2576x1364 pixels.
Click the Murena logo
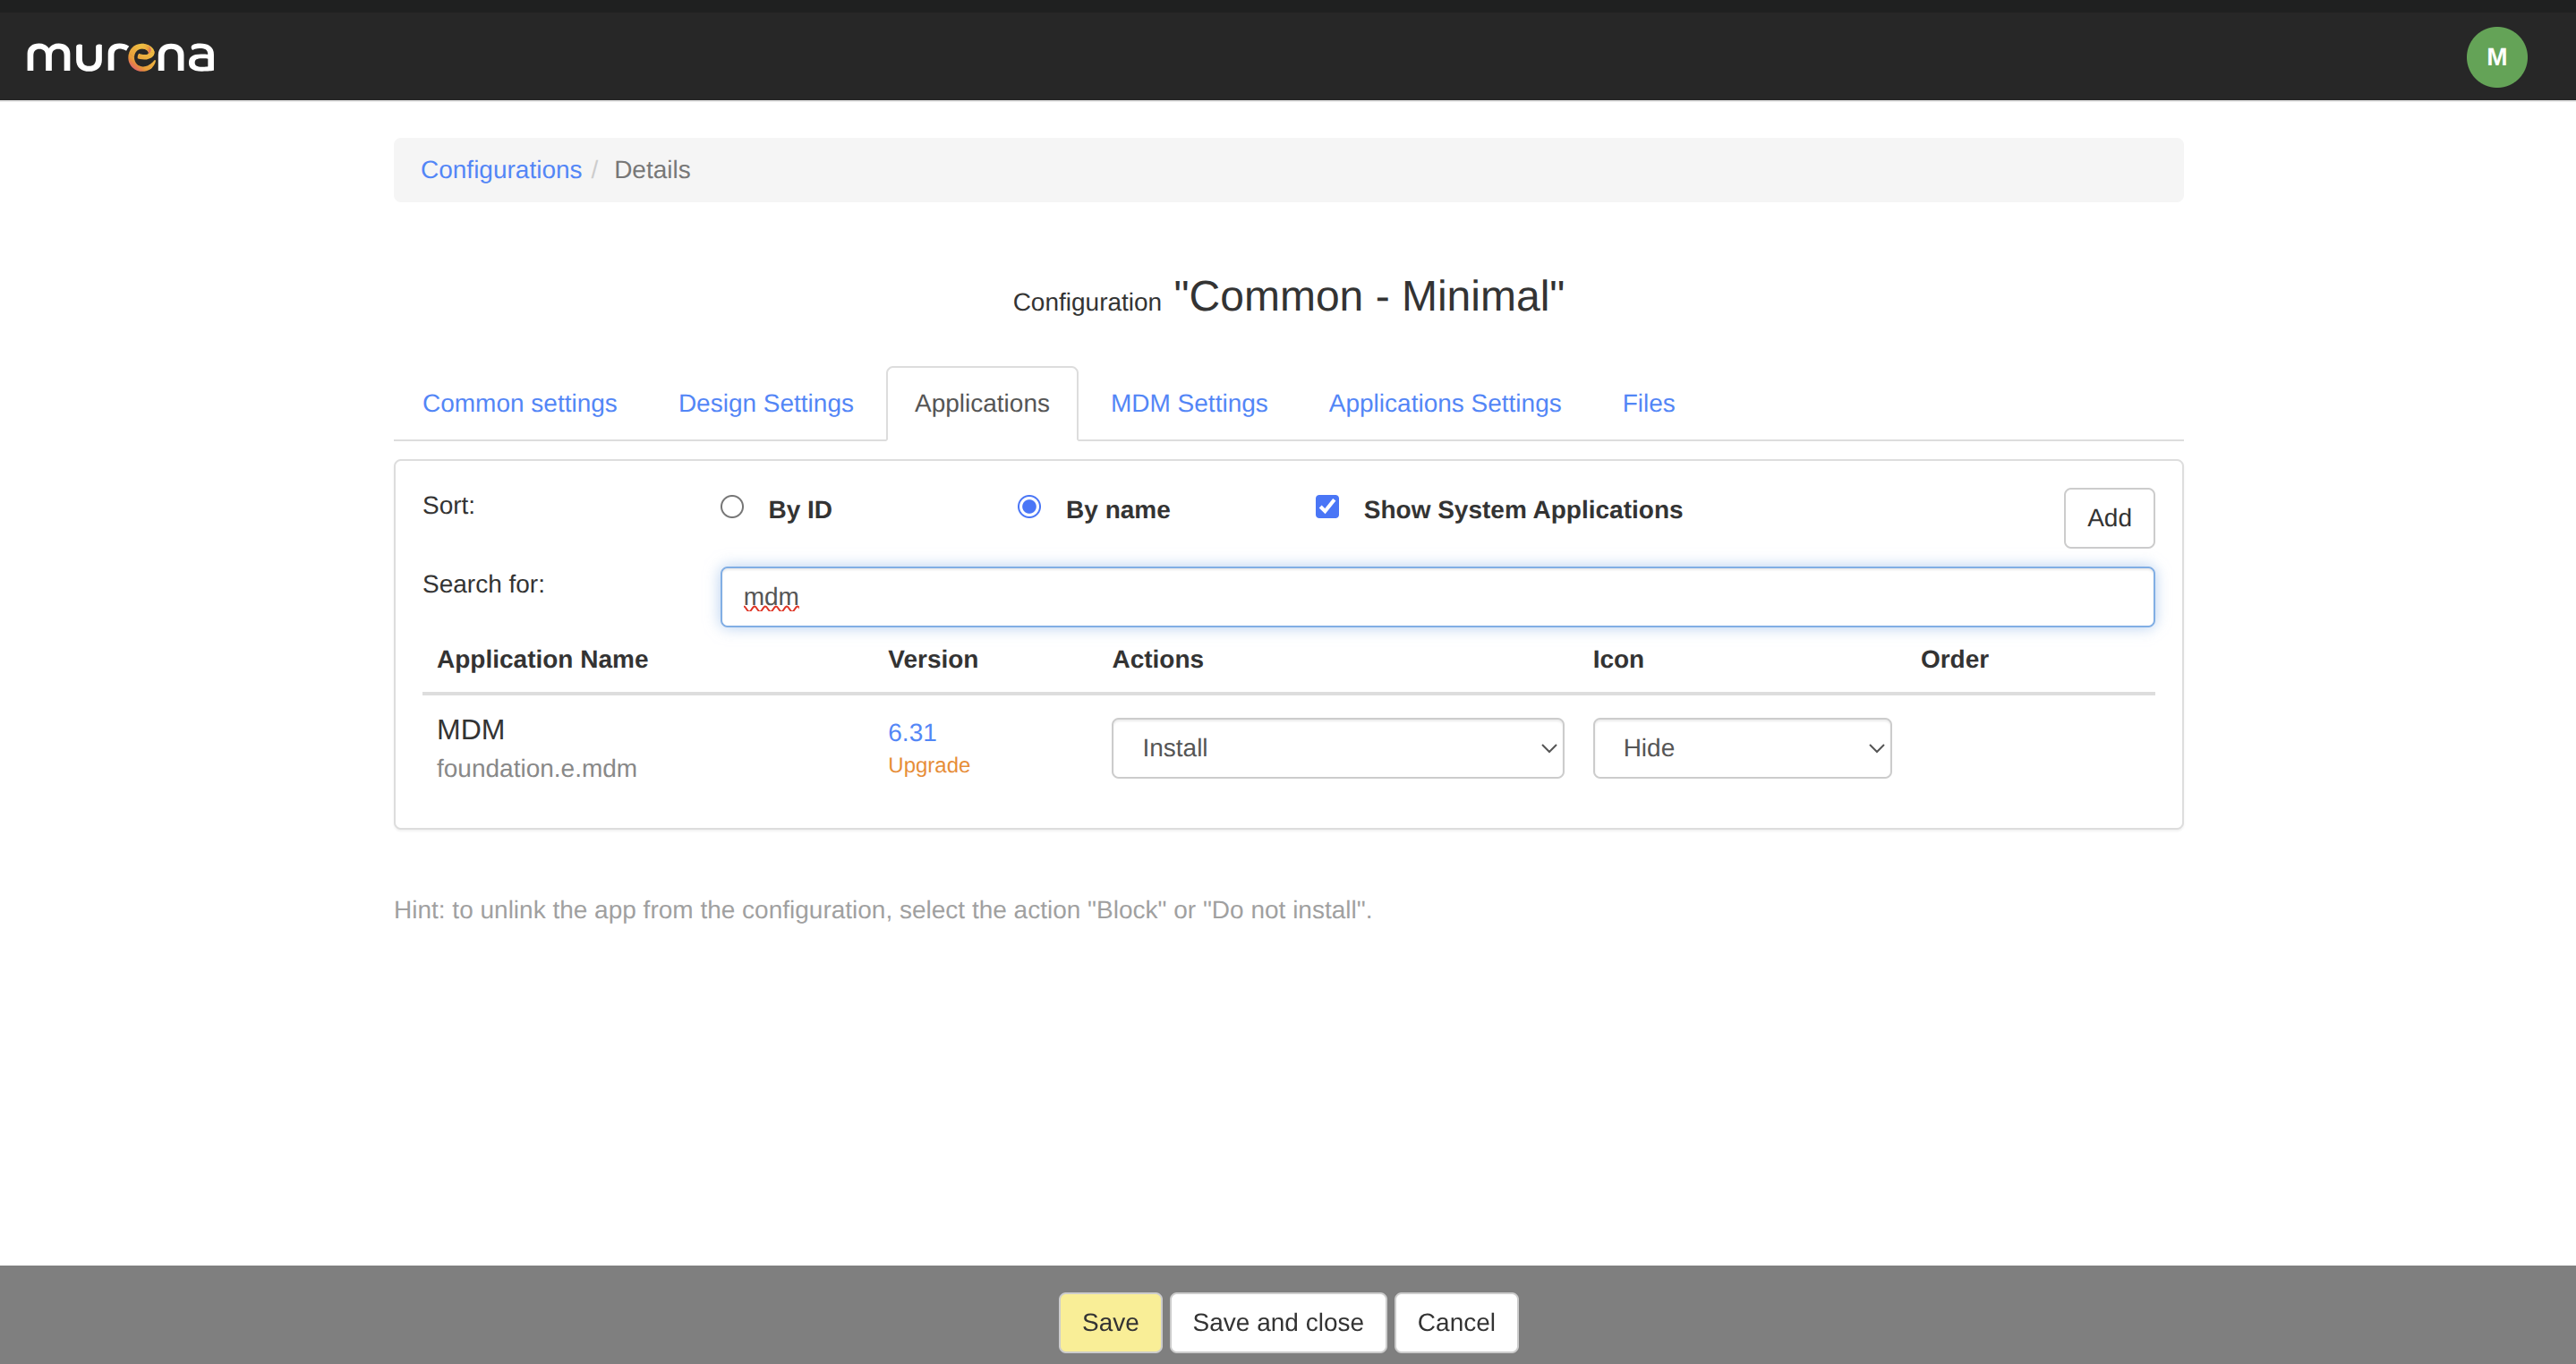tap(120, 57)
